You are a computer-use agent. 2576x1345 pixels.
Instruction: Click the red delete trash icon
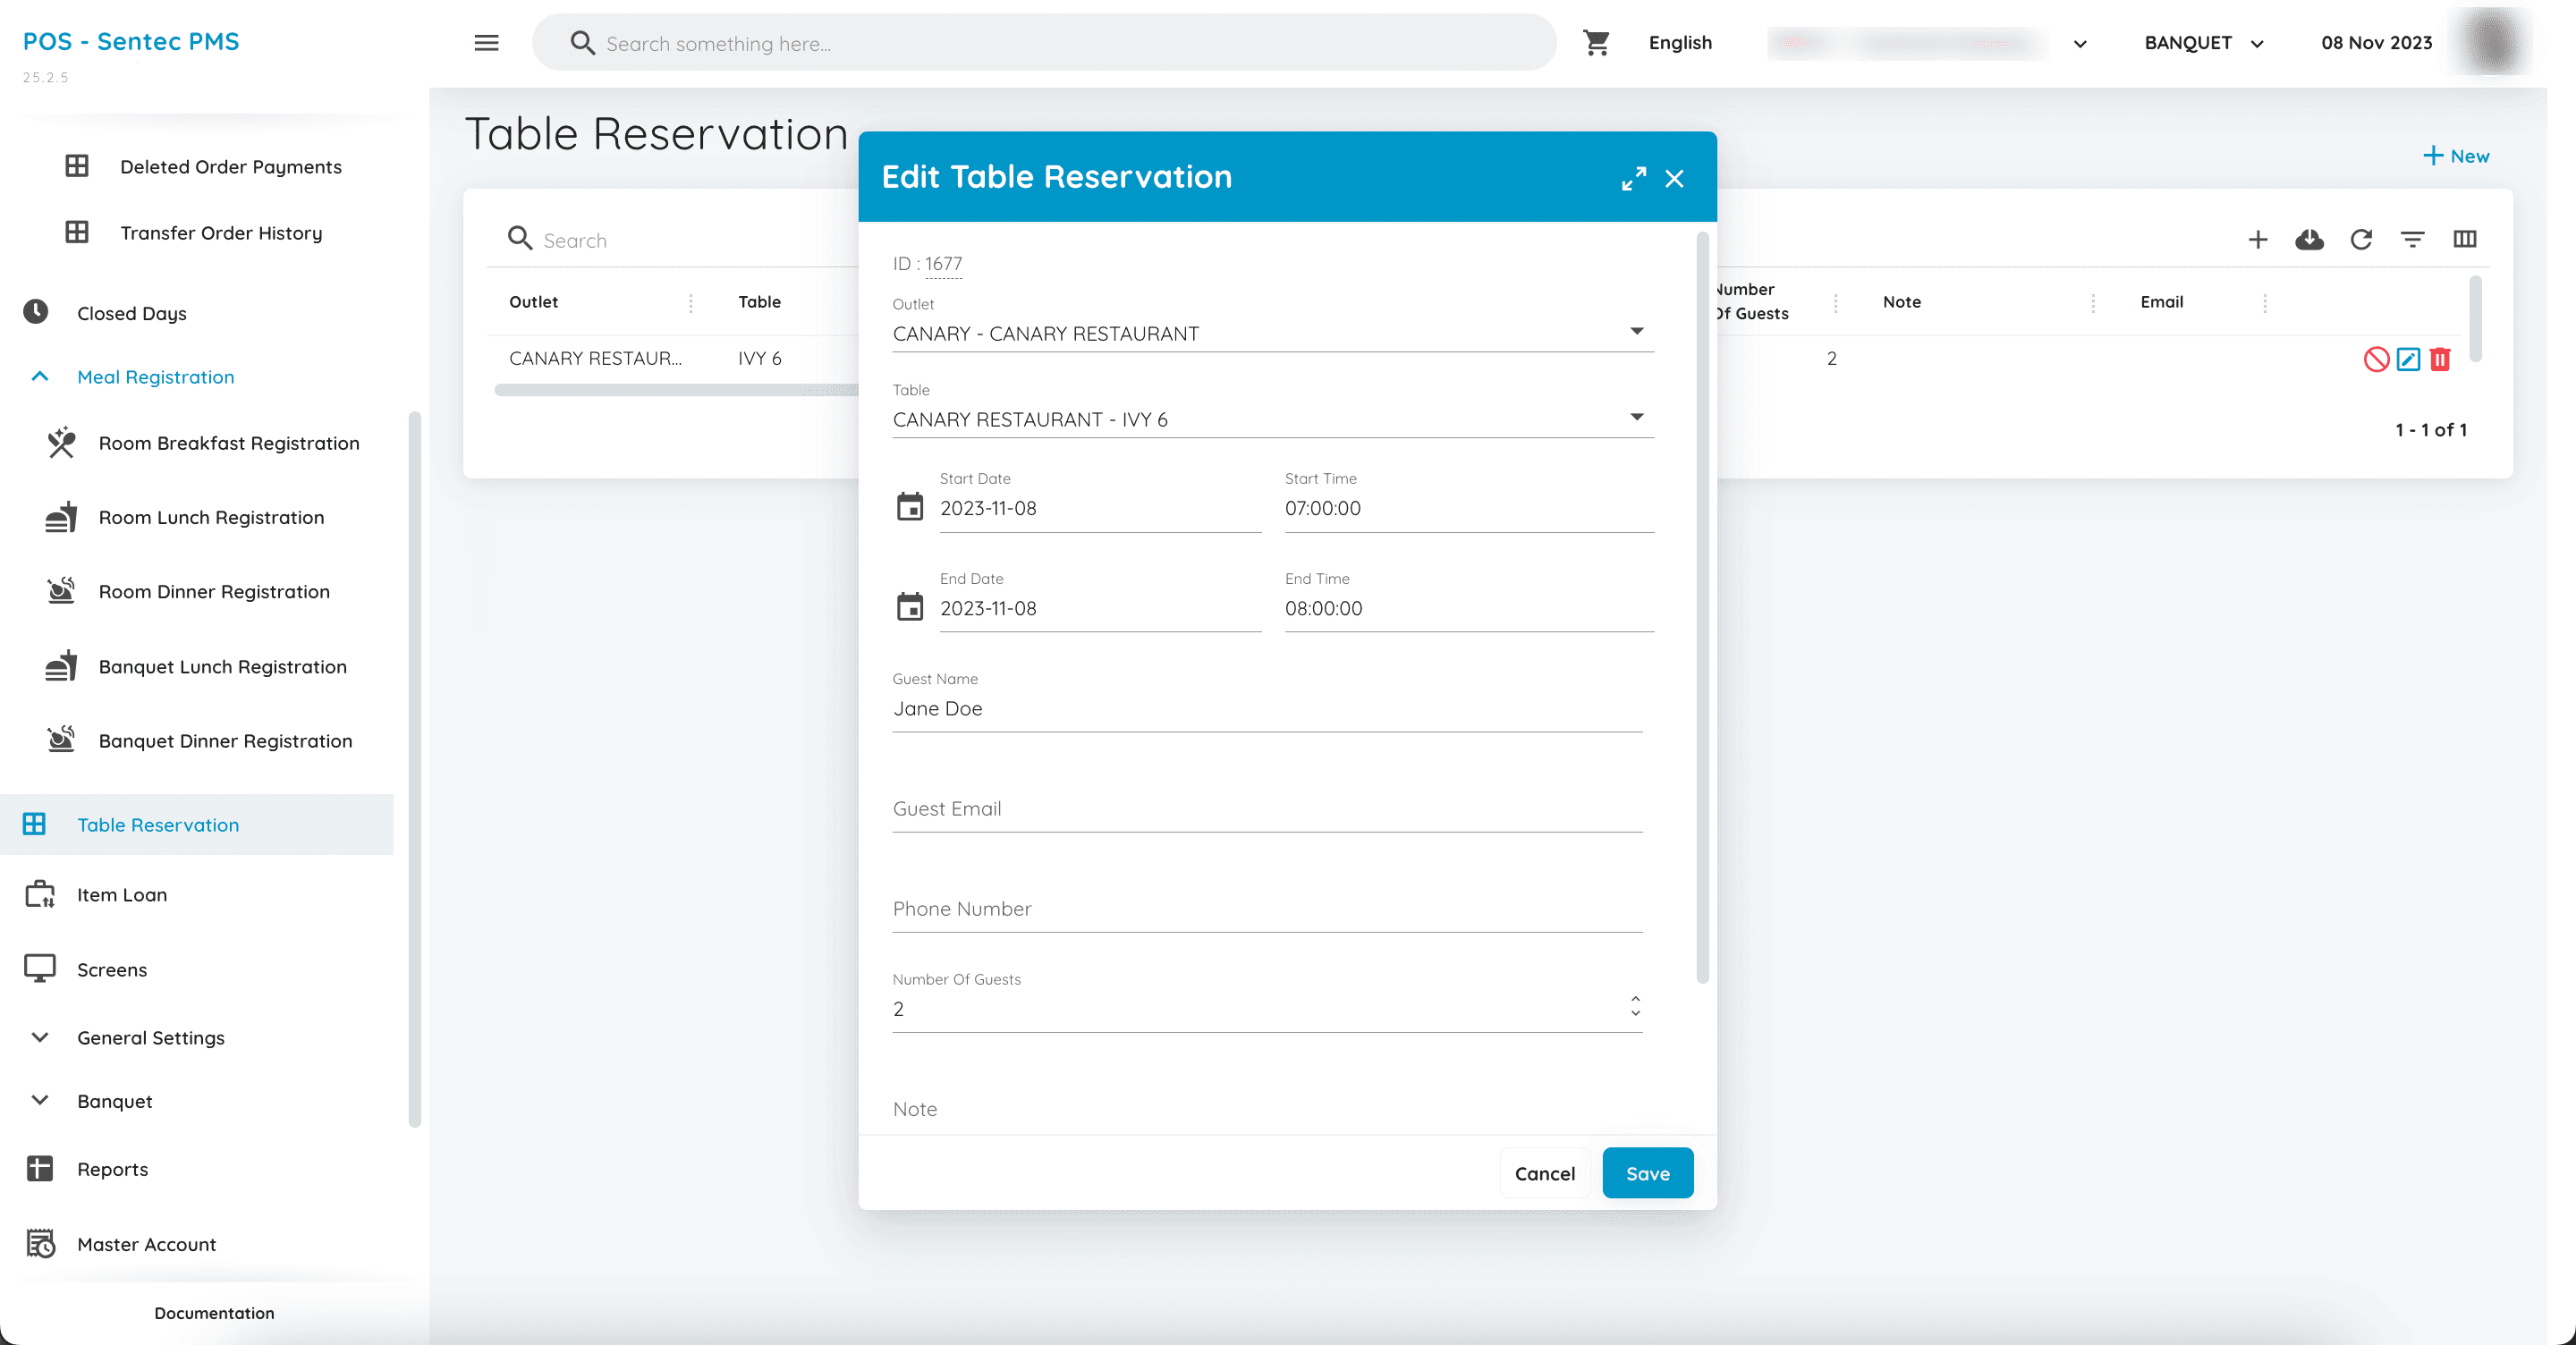tap(2440, 359)
